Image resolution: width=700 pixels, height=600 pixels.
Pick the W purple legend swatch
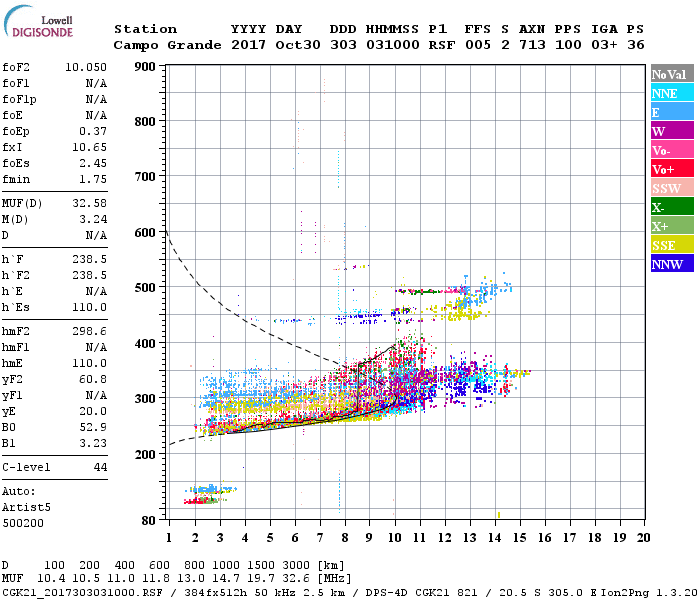click(671, 131)
